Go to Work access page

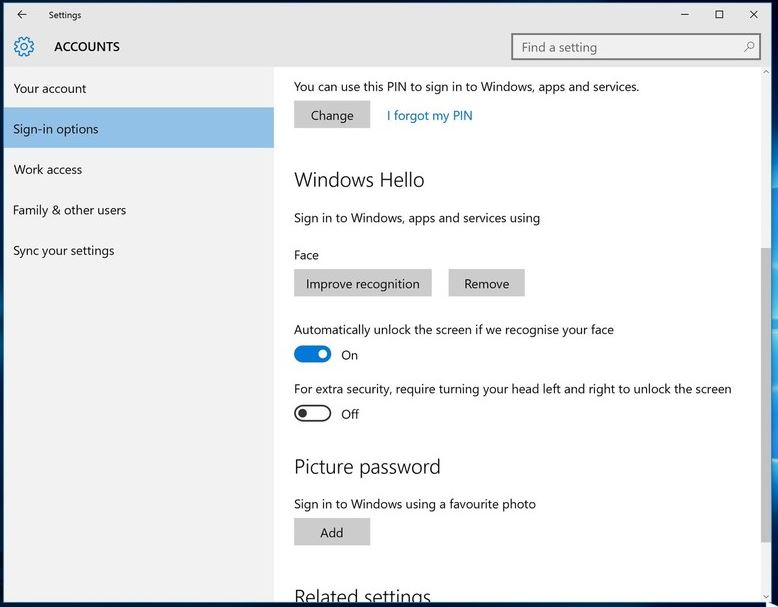coord(138,169)
